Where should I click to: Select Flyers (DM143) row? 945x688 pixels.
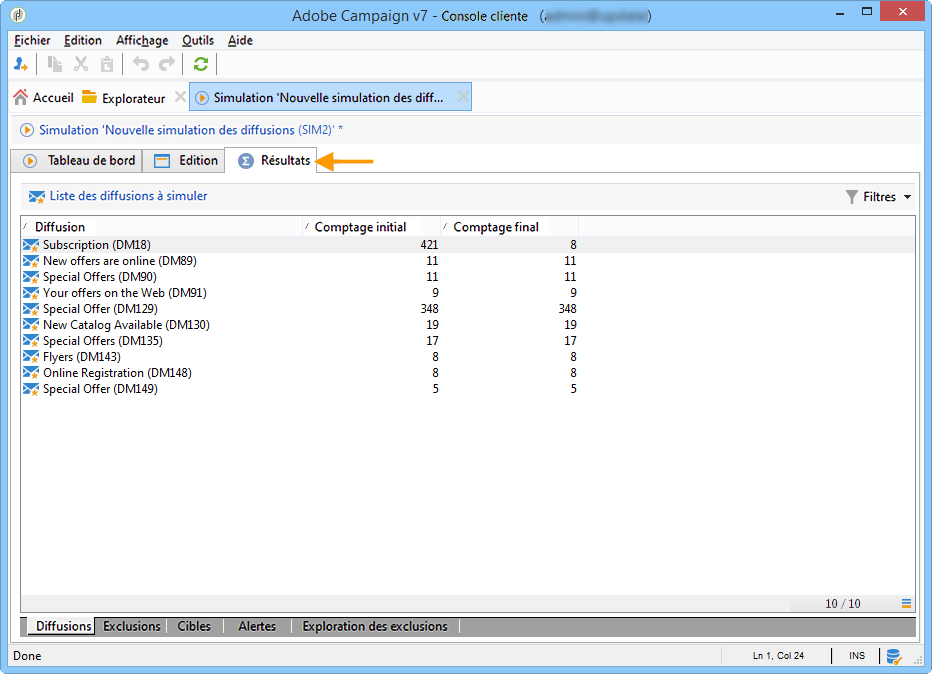click(467, 357)
